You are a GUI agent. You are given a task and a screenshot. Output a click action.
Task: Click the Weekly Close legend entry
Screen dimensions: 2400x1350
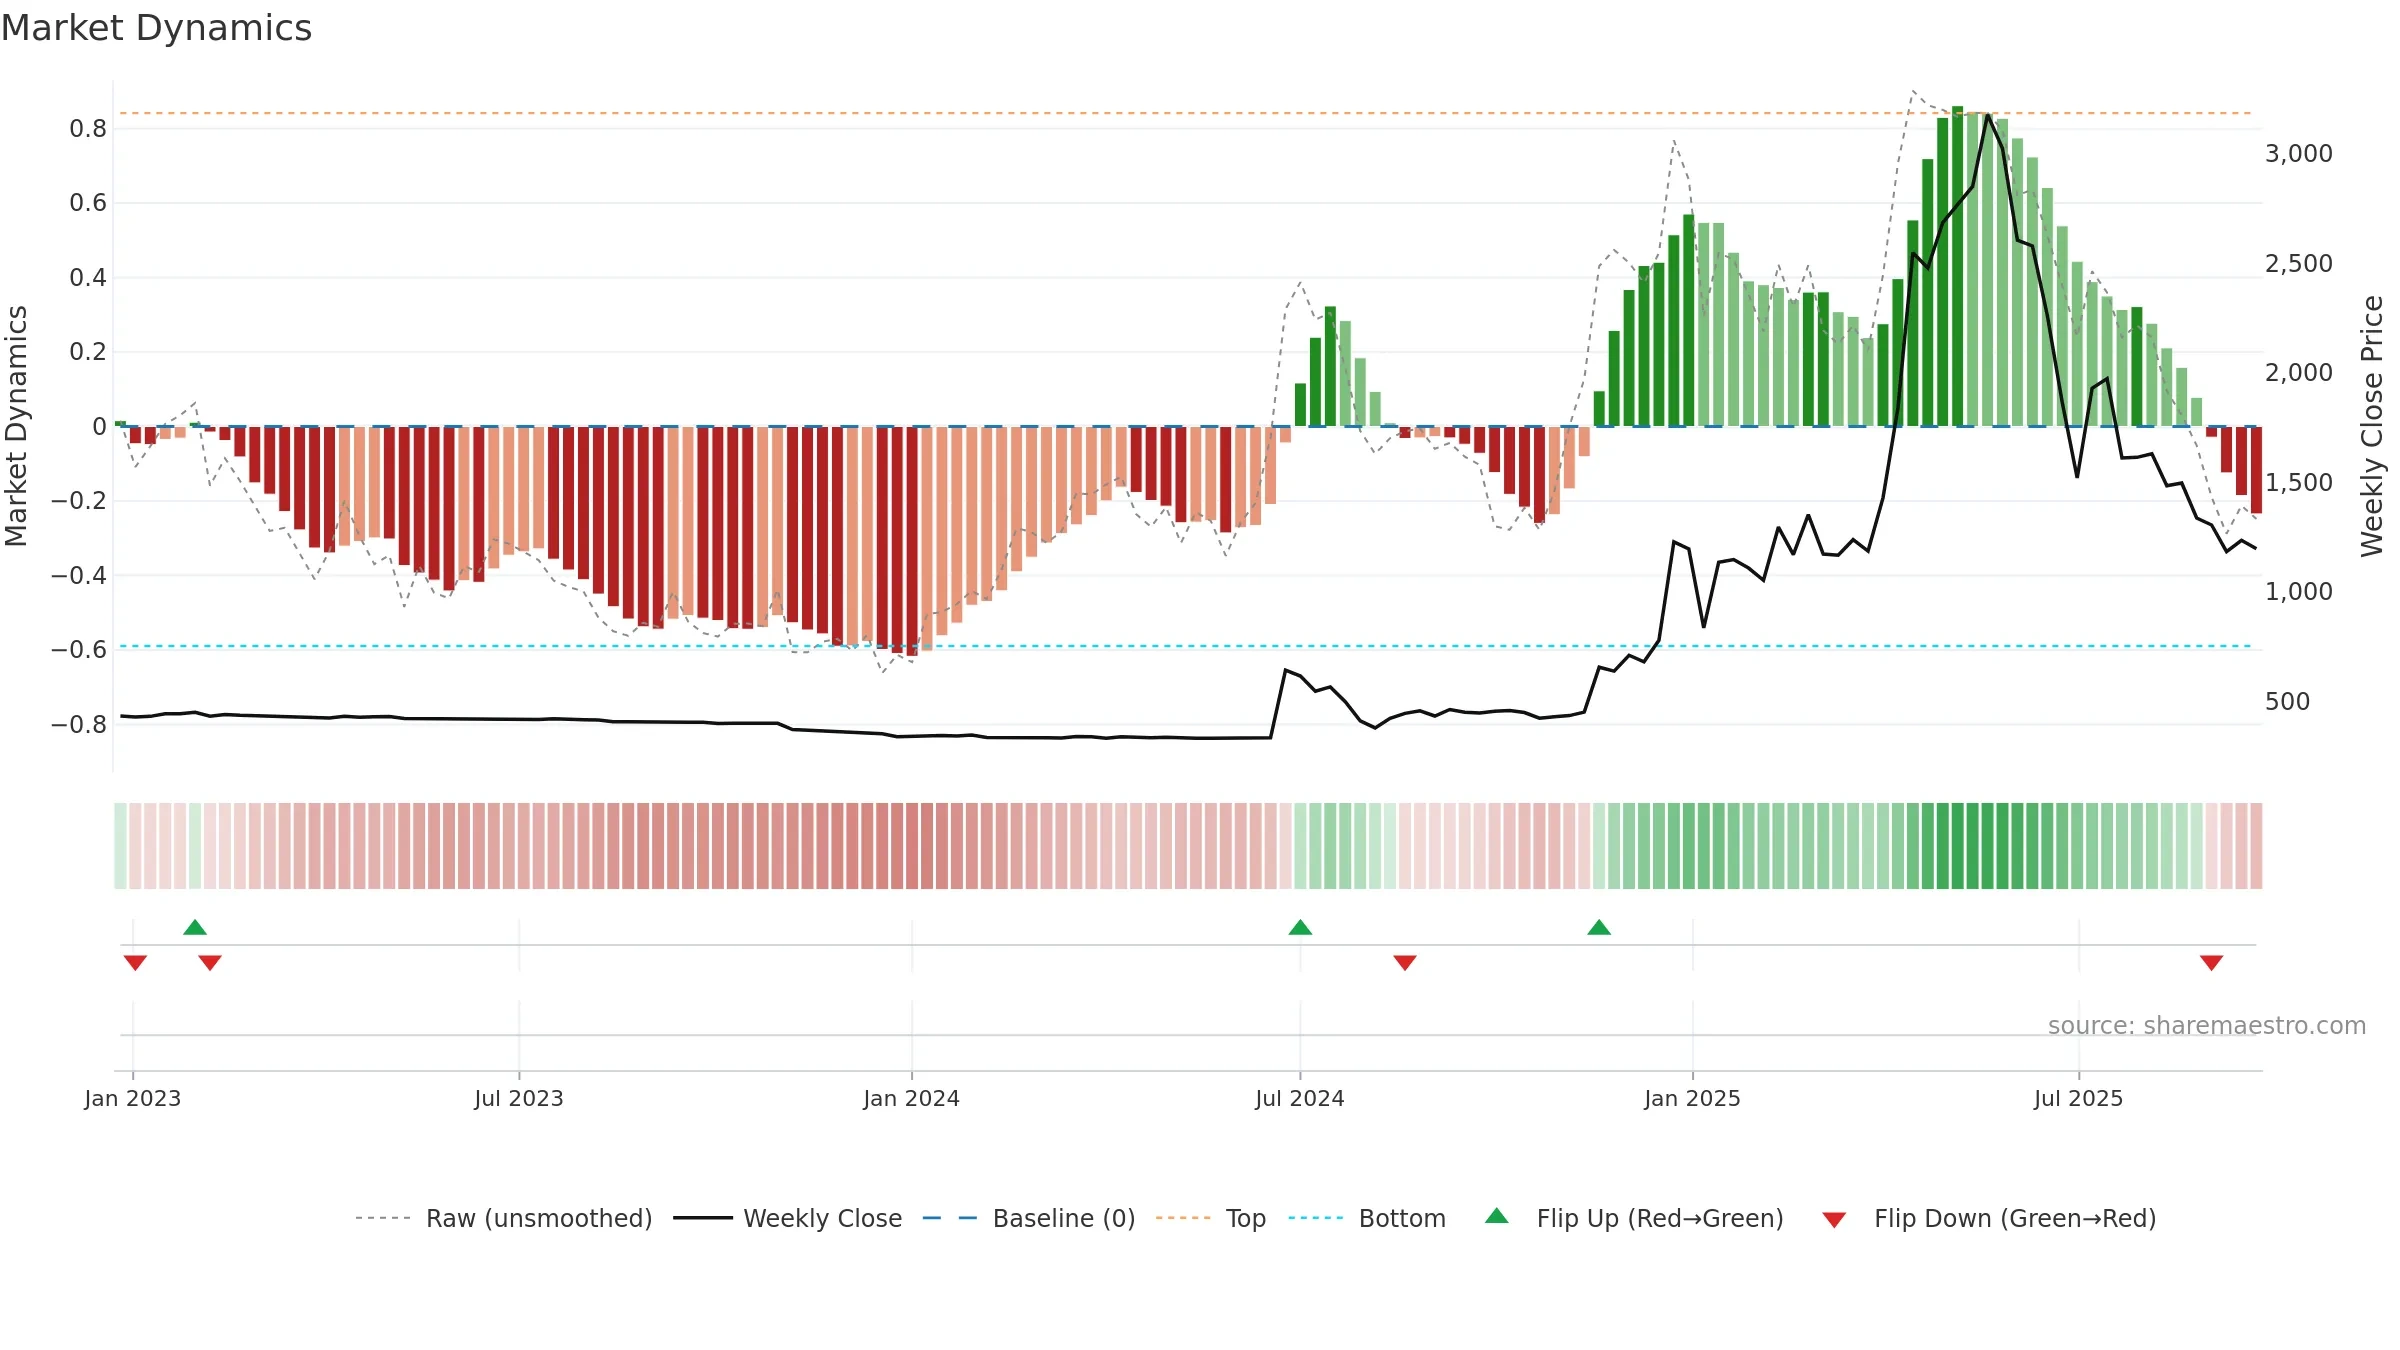coord(788,1218)
